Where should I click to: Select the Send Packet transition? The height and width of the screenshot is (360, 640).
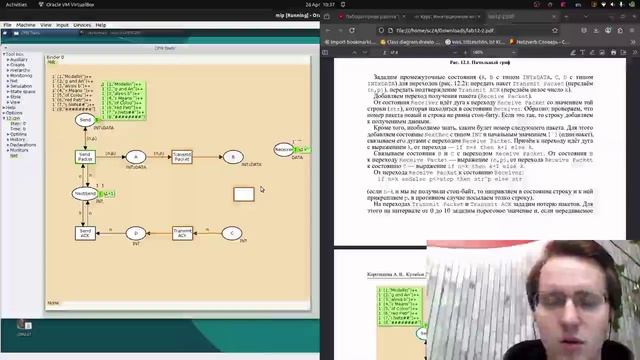[x=85, y=157]
